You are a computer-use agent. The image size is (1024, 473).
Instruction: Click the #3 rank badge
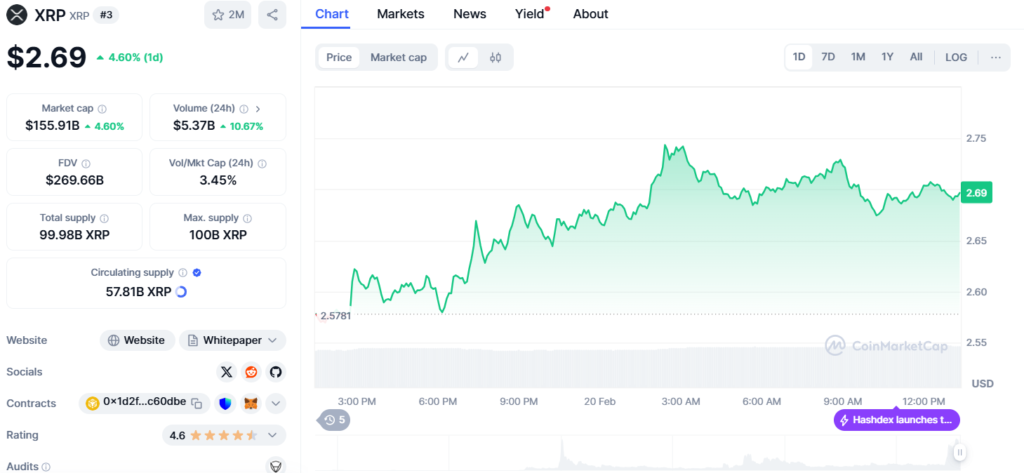click(x=106, y=15)
